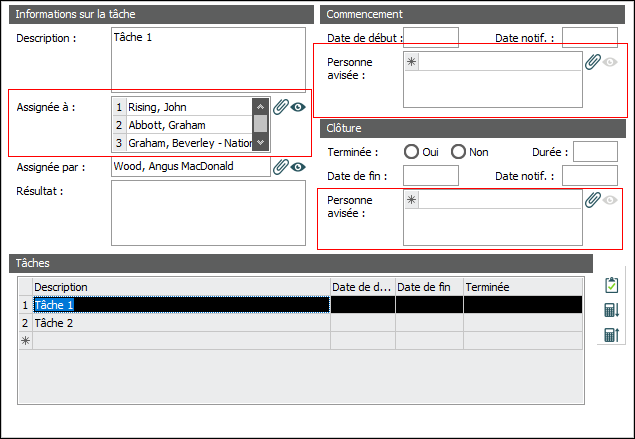Click the Durée input field
The width and height of the screenshot is (635, 439).
tap(594, 152)
